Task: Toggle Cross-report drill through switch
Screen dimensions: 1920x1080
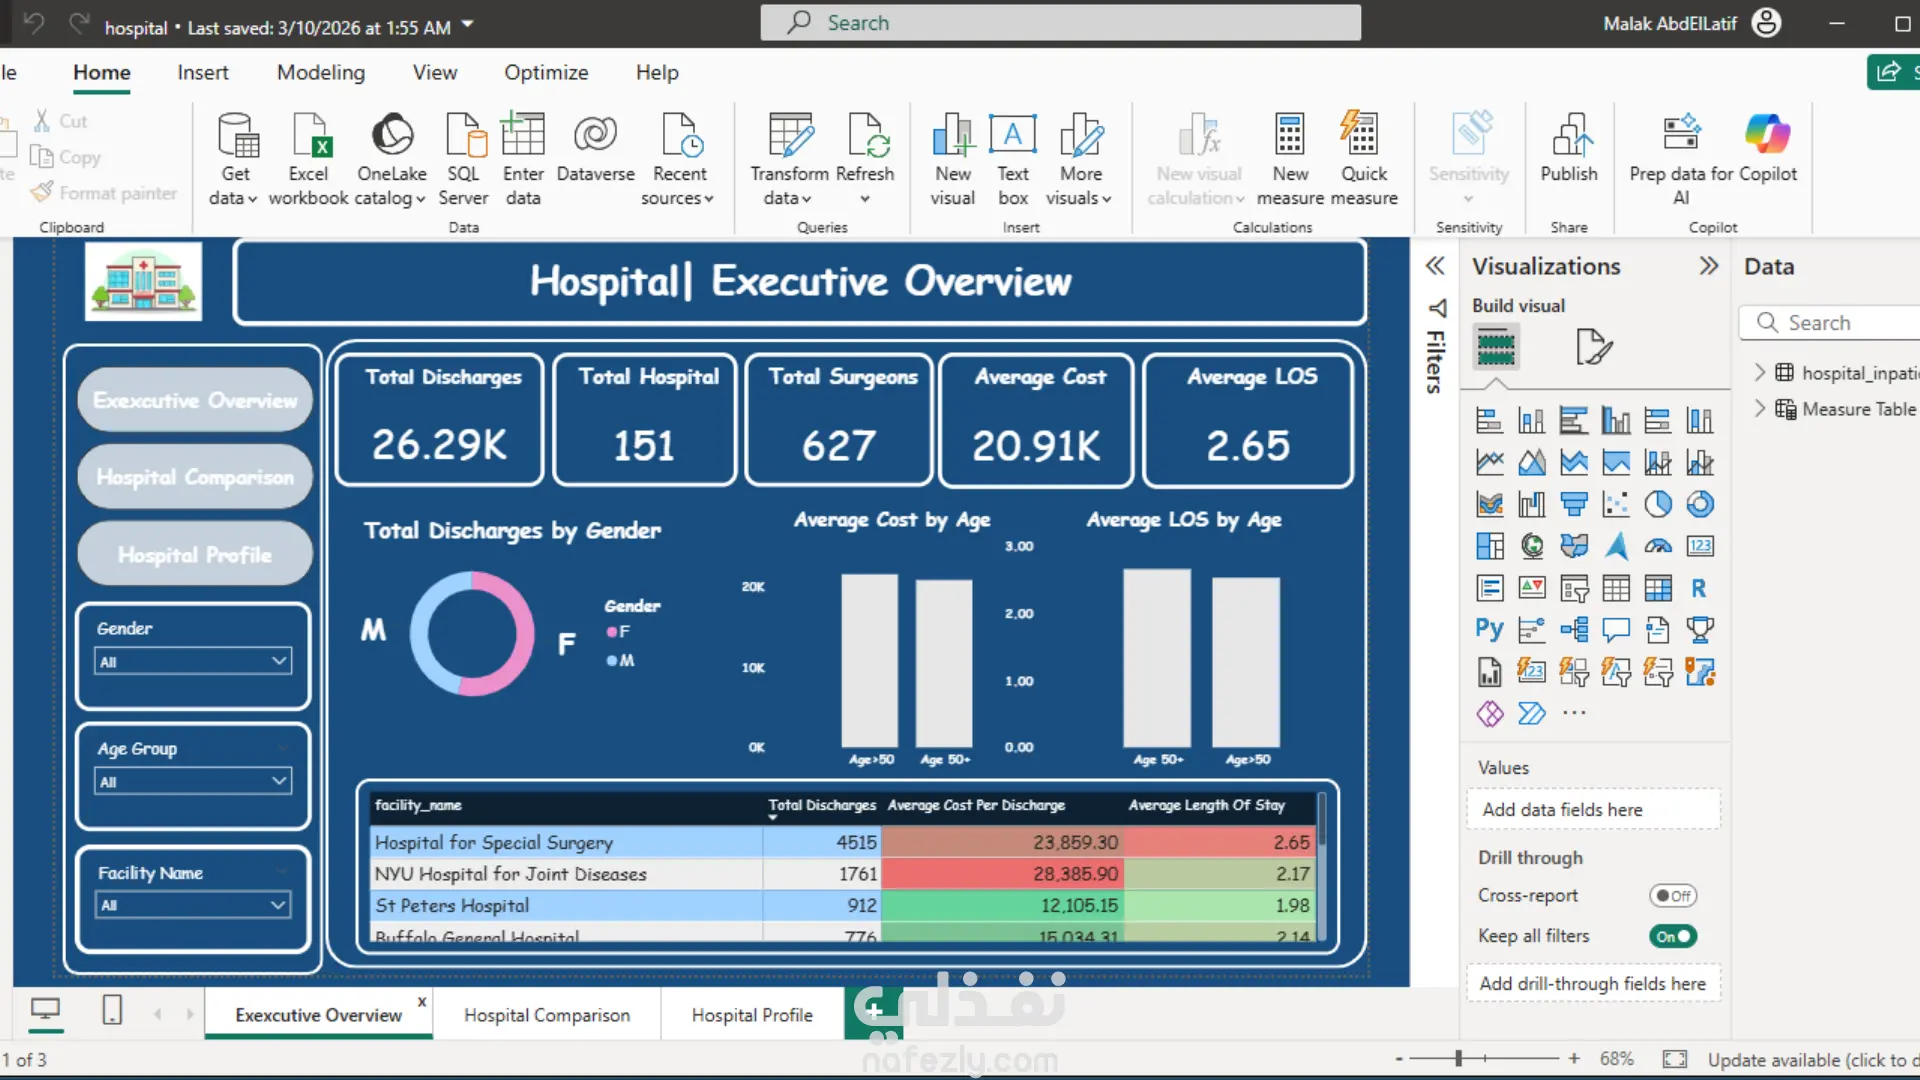Action: point(1672,896)
